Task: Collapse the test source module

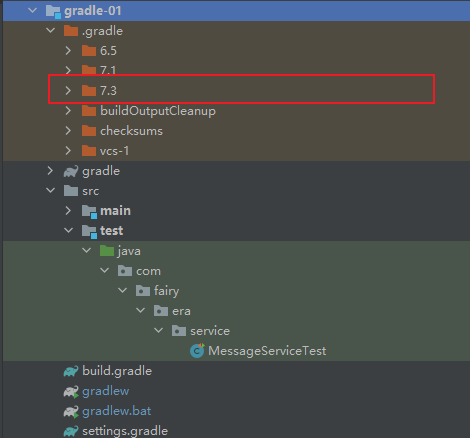Action: click(68, 231)
